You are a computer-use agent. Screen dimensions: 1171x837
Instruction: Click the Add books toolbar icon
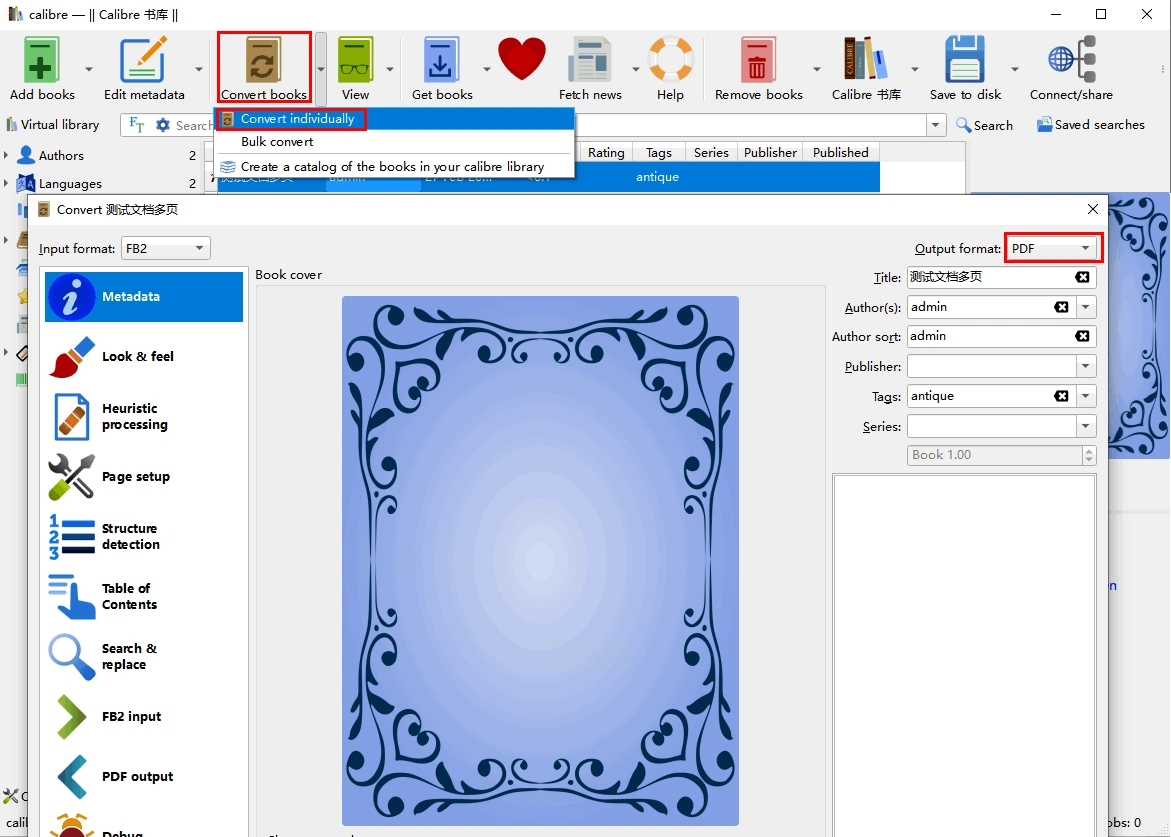tap(42, 61)
